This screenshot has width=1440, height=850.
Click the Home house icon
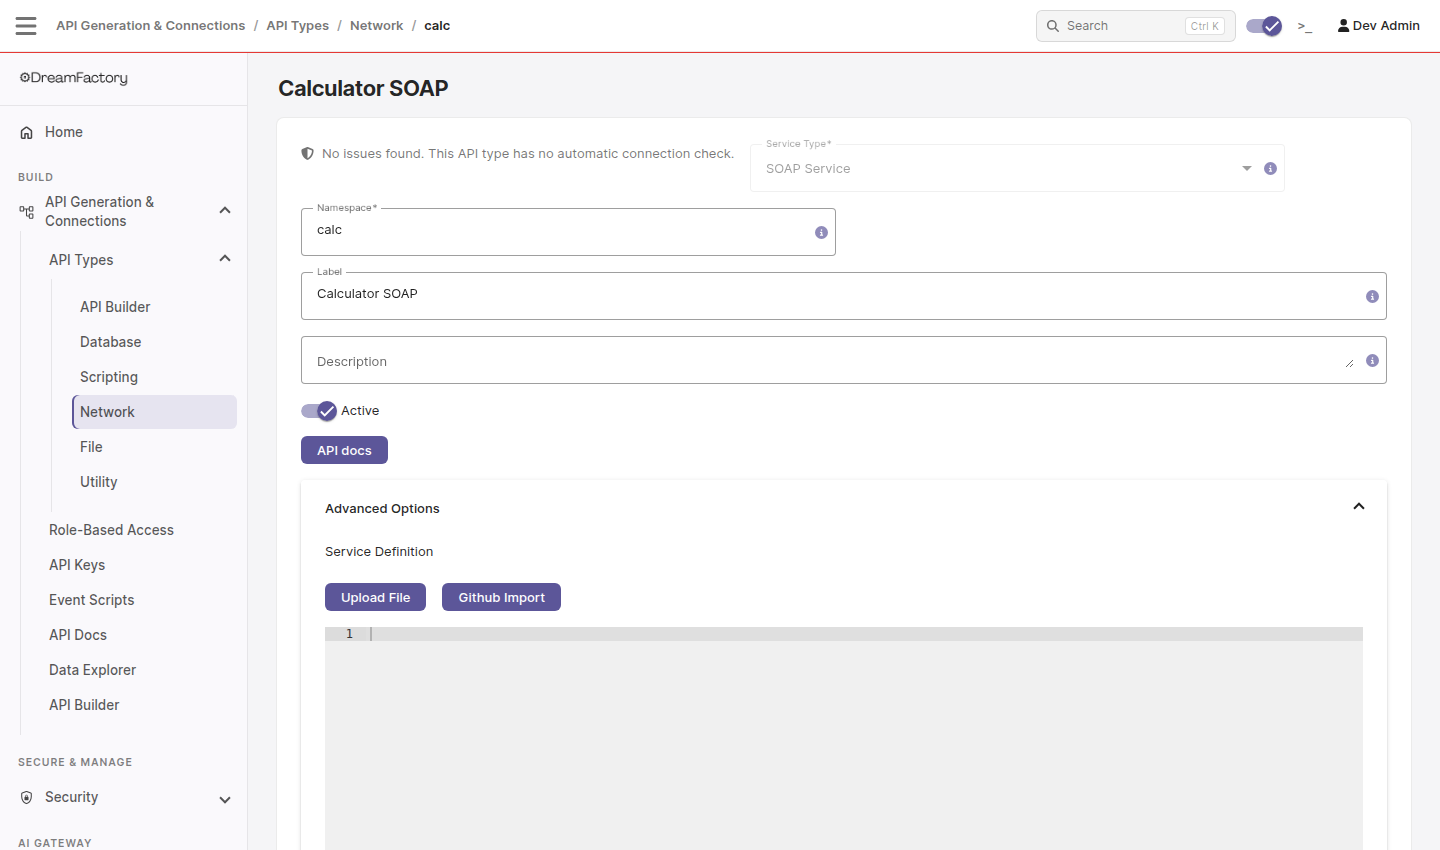tap(27, 132)
